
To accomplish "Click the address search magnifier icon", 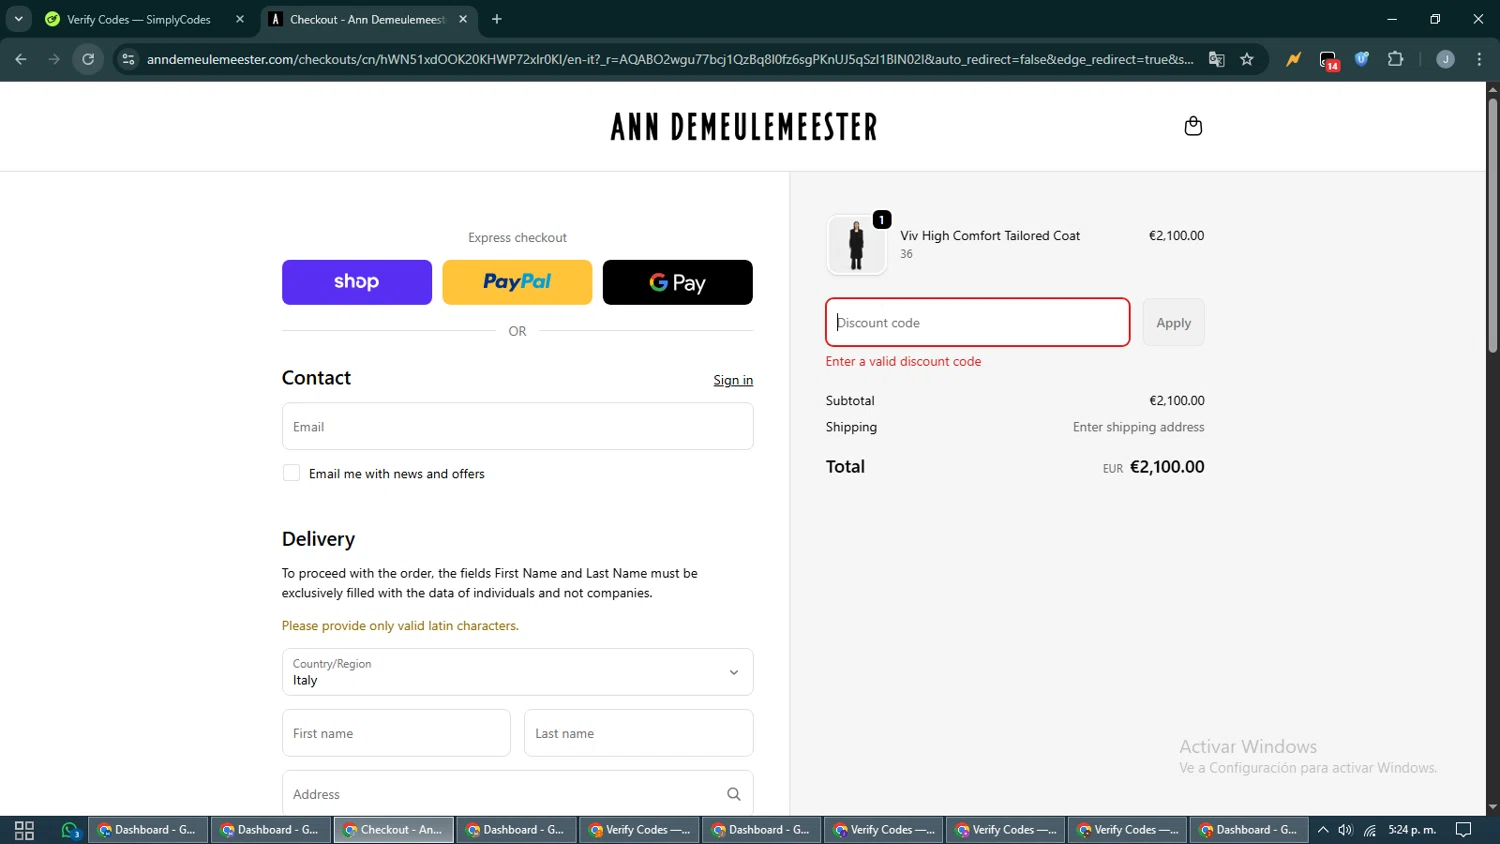I will (734, 794).
